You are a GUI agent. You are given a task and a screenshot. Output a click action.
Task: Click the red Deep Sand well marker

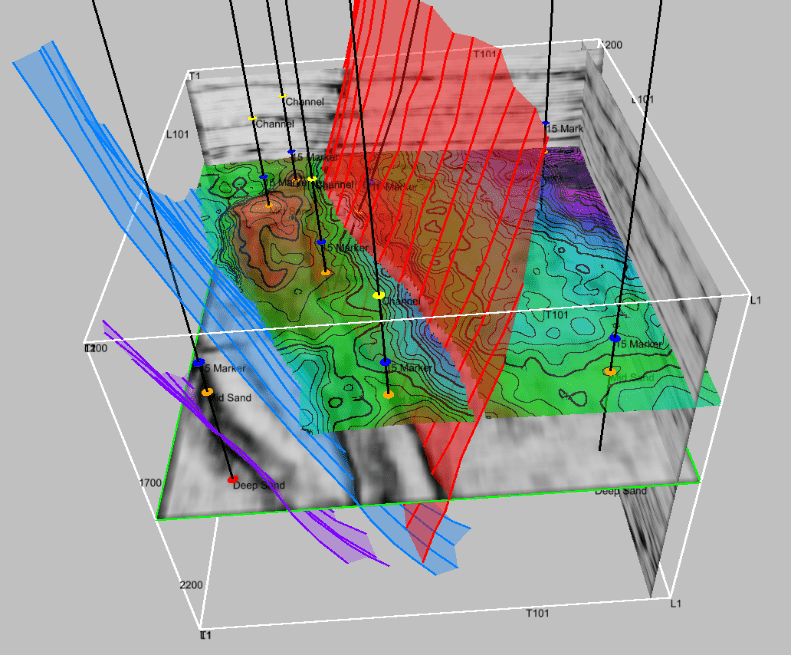click(x=232, y=480)
